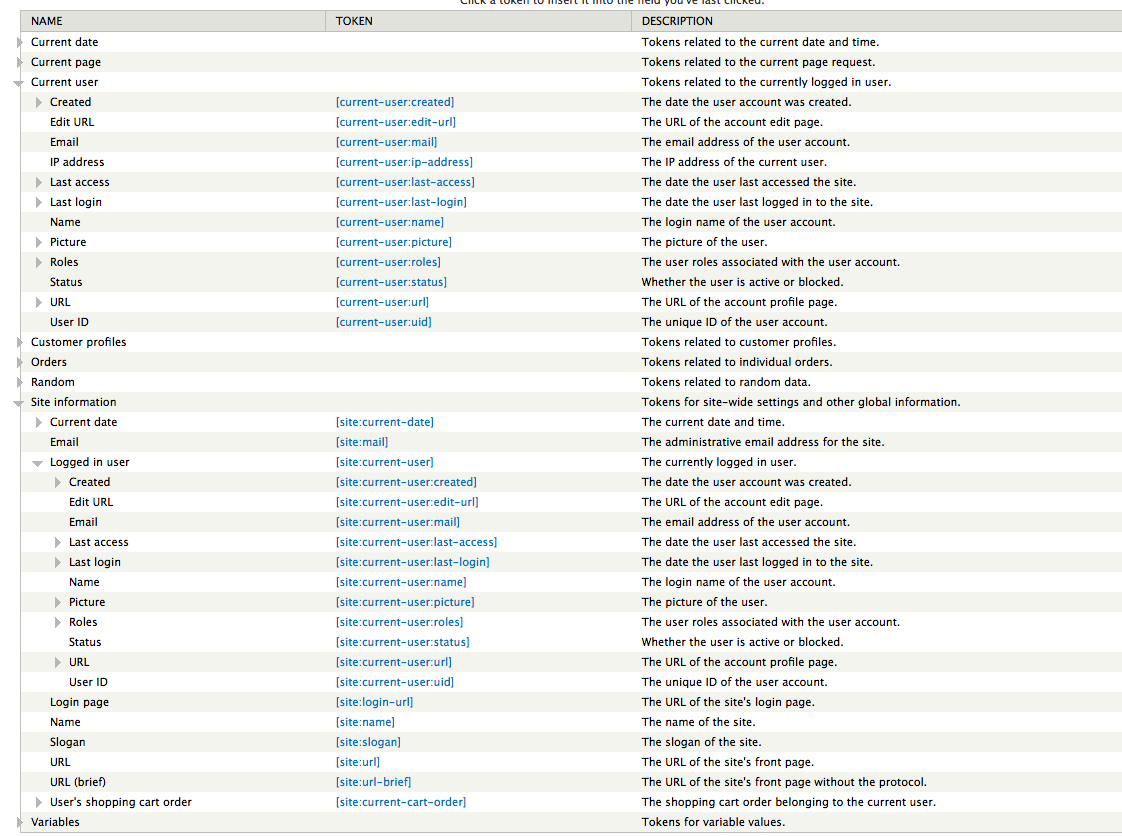
Task: Expand URL row under Logged in user
Action: 58,663
